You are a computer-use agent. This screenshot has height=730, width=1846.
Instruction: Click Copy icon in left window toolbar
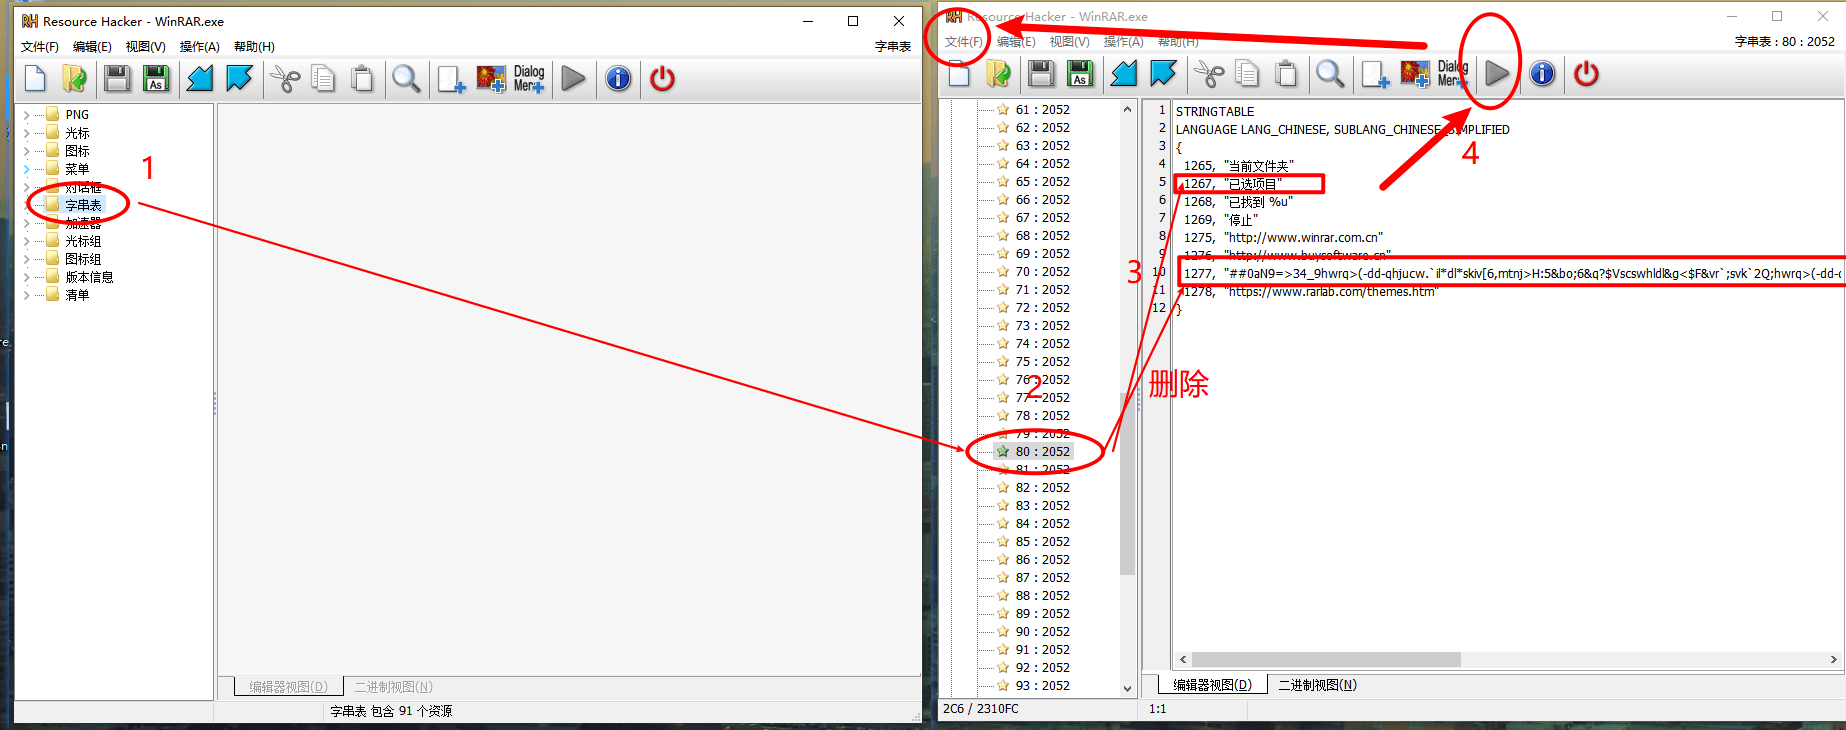(x=323, y=78)
